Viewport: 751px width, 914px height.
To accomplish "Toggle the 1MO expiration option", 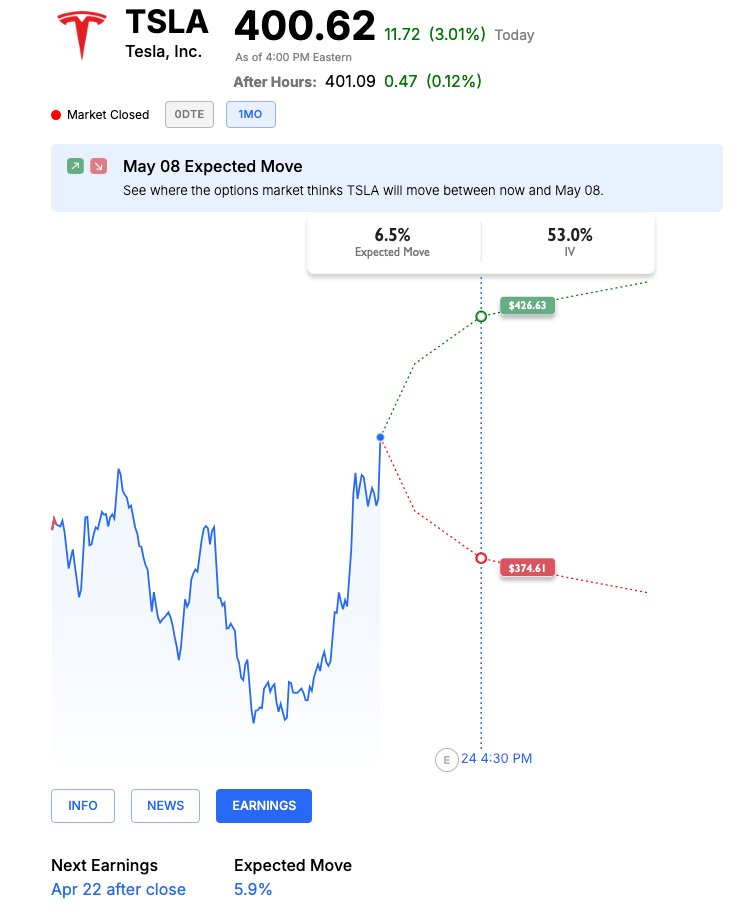I will [250, 115].
